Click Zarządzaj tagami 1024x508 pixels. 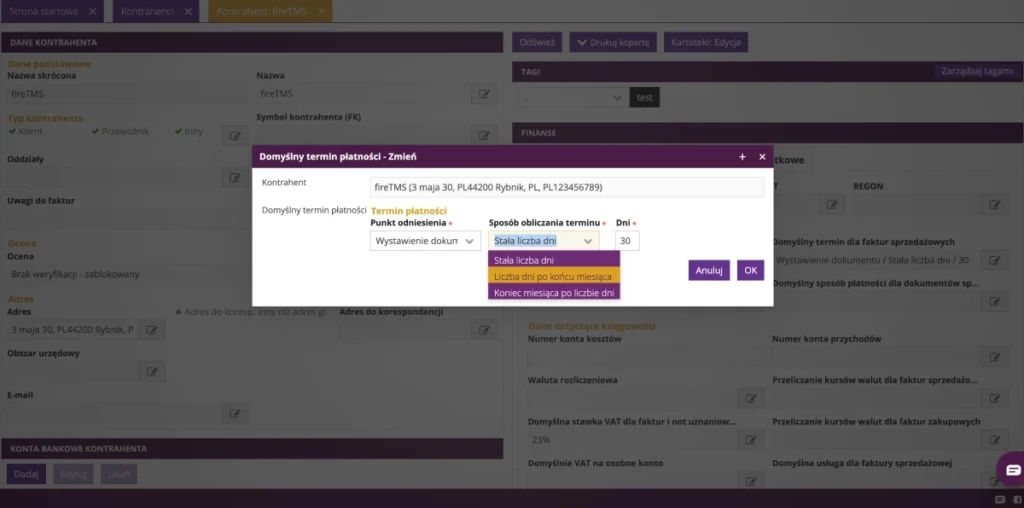[x=977, y=71]
